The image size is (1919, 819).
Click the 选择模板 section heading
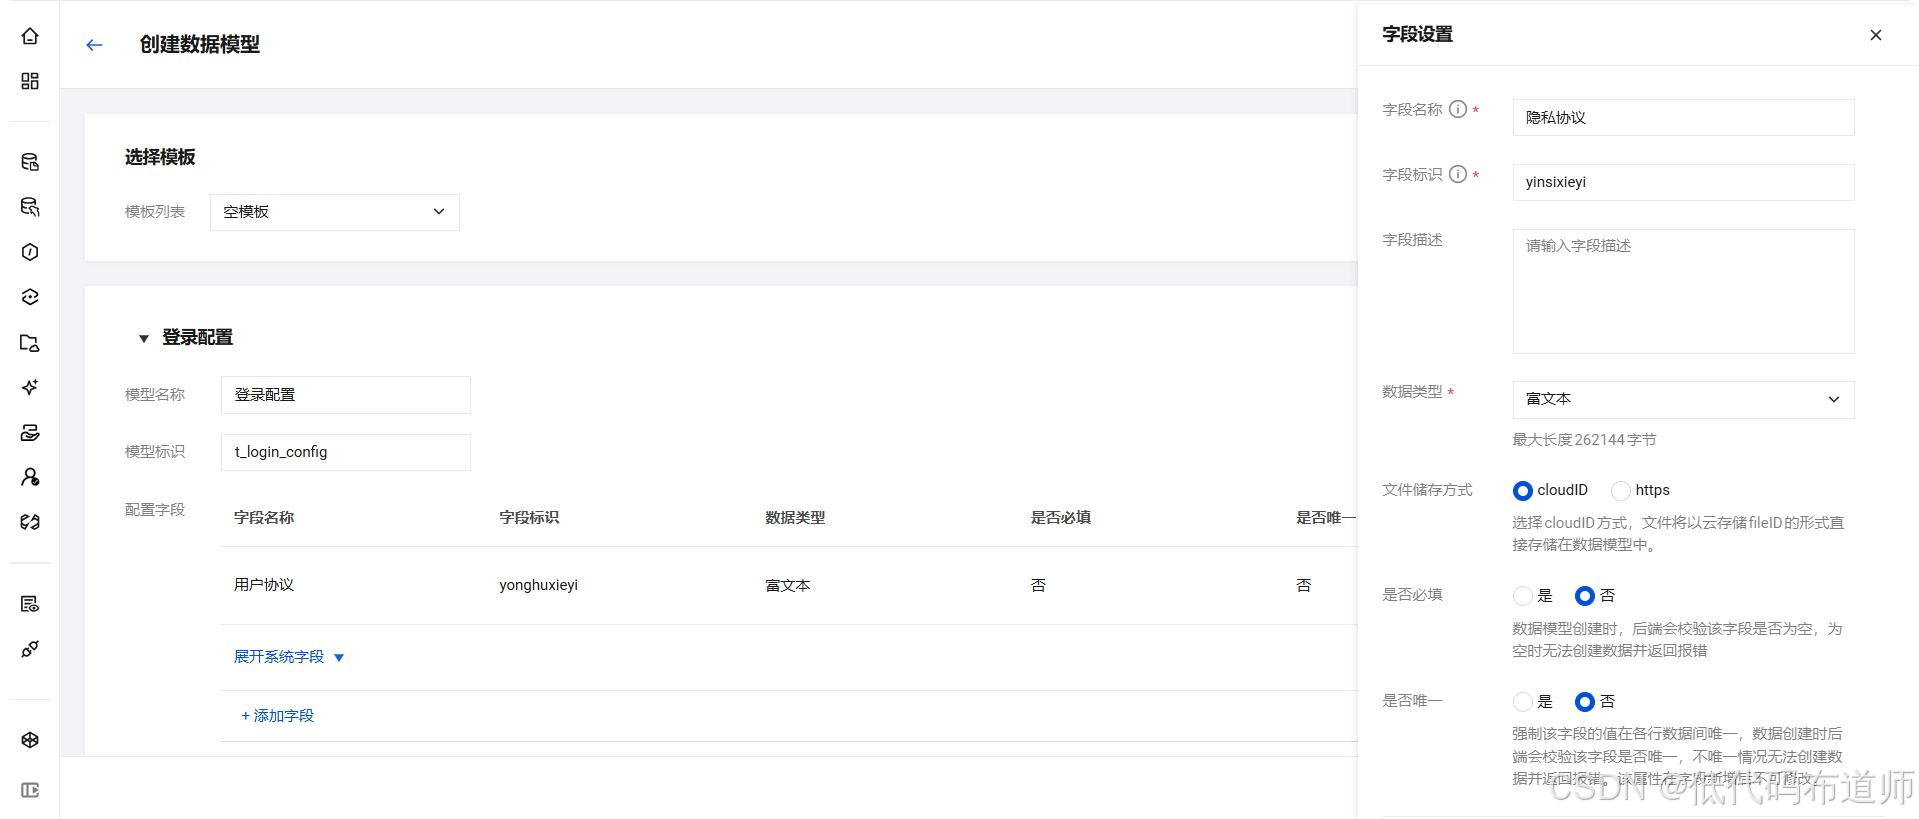[x=160, y=157]
